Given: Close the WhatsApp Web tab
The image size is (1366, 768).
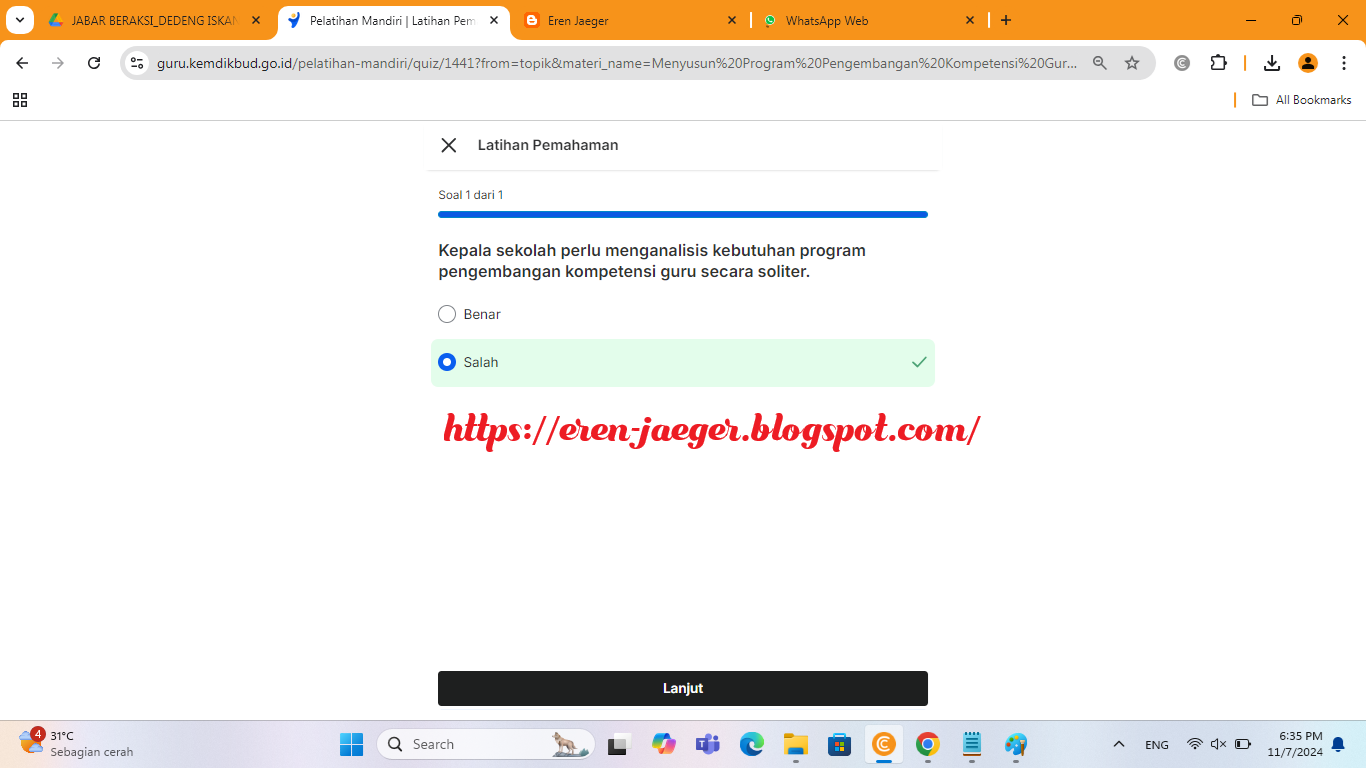Looking at the screenshot, I should tap(970, 20).
